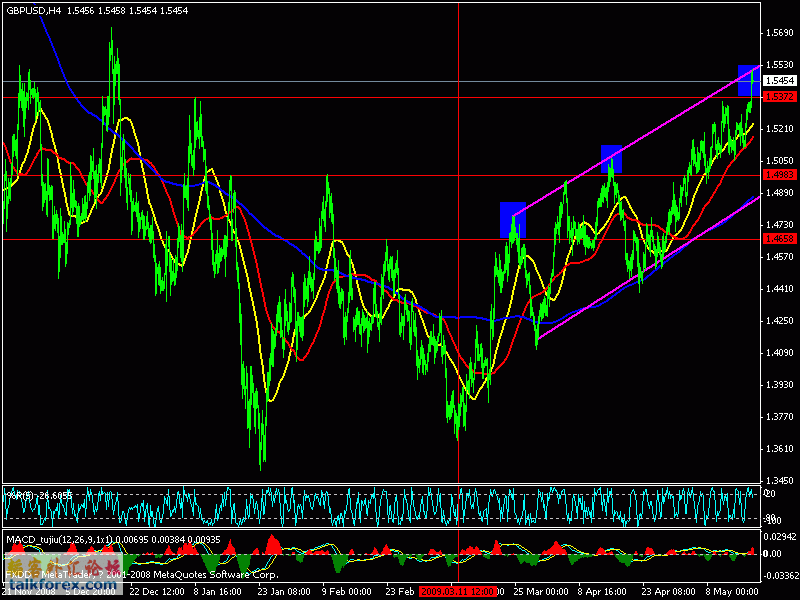Click the 1.4410 price scale value
Viewport: 800px width, 600px height.
780,289
